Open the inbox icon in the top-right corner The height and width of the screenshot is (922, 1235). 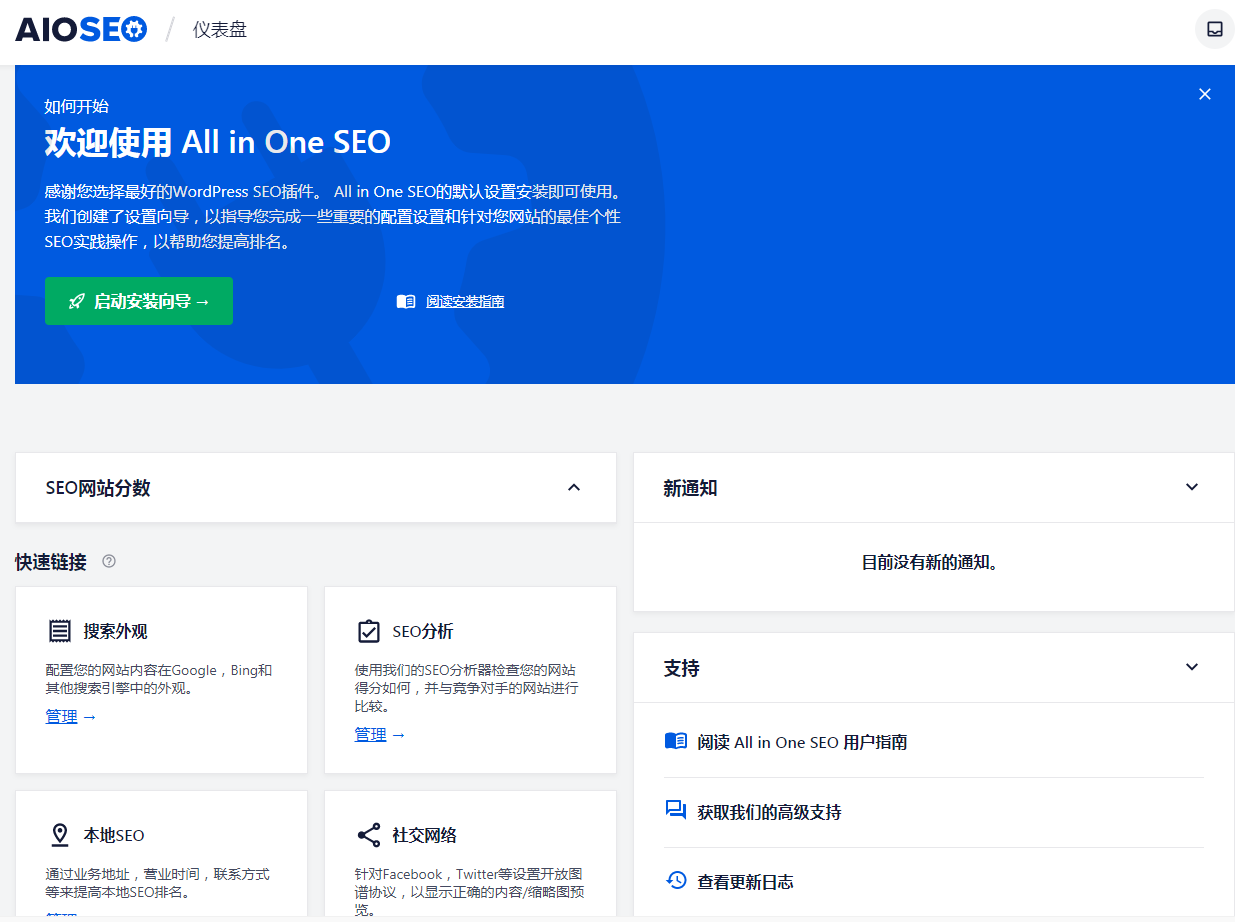click(x=1213, y=29)
